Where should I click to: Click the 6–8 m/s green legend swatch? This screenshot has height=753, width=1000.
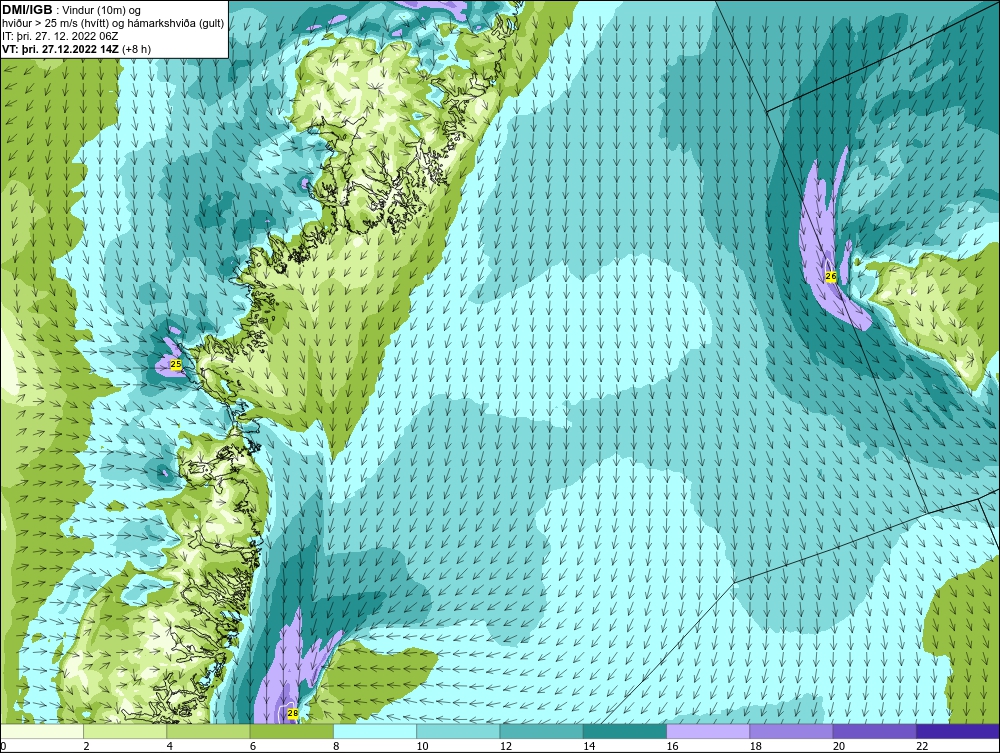coord(291,731)
